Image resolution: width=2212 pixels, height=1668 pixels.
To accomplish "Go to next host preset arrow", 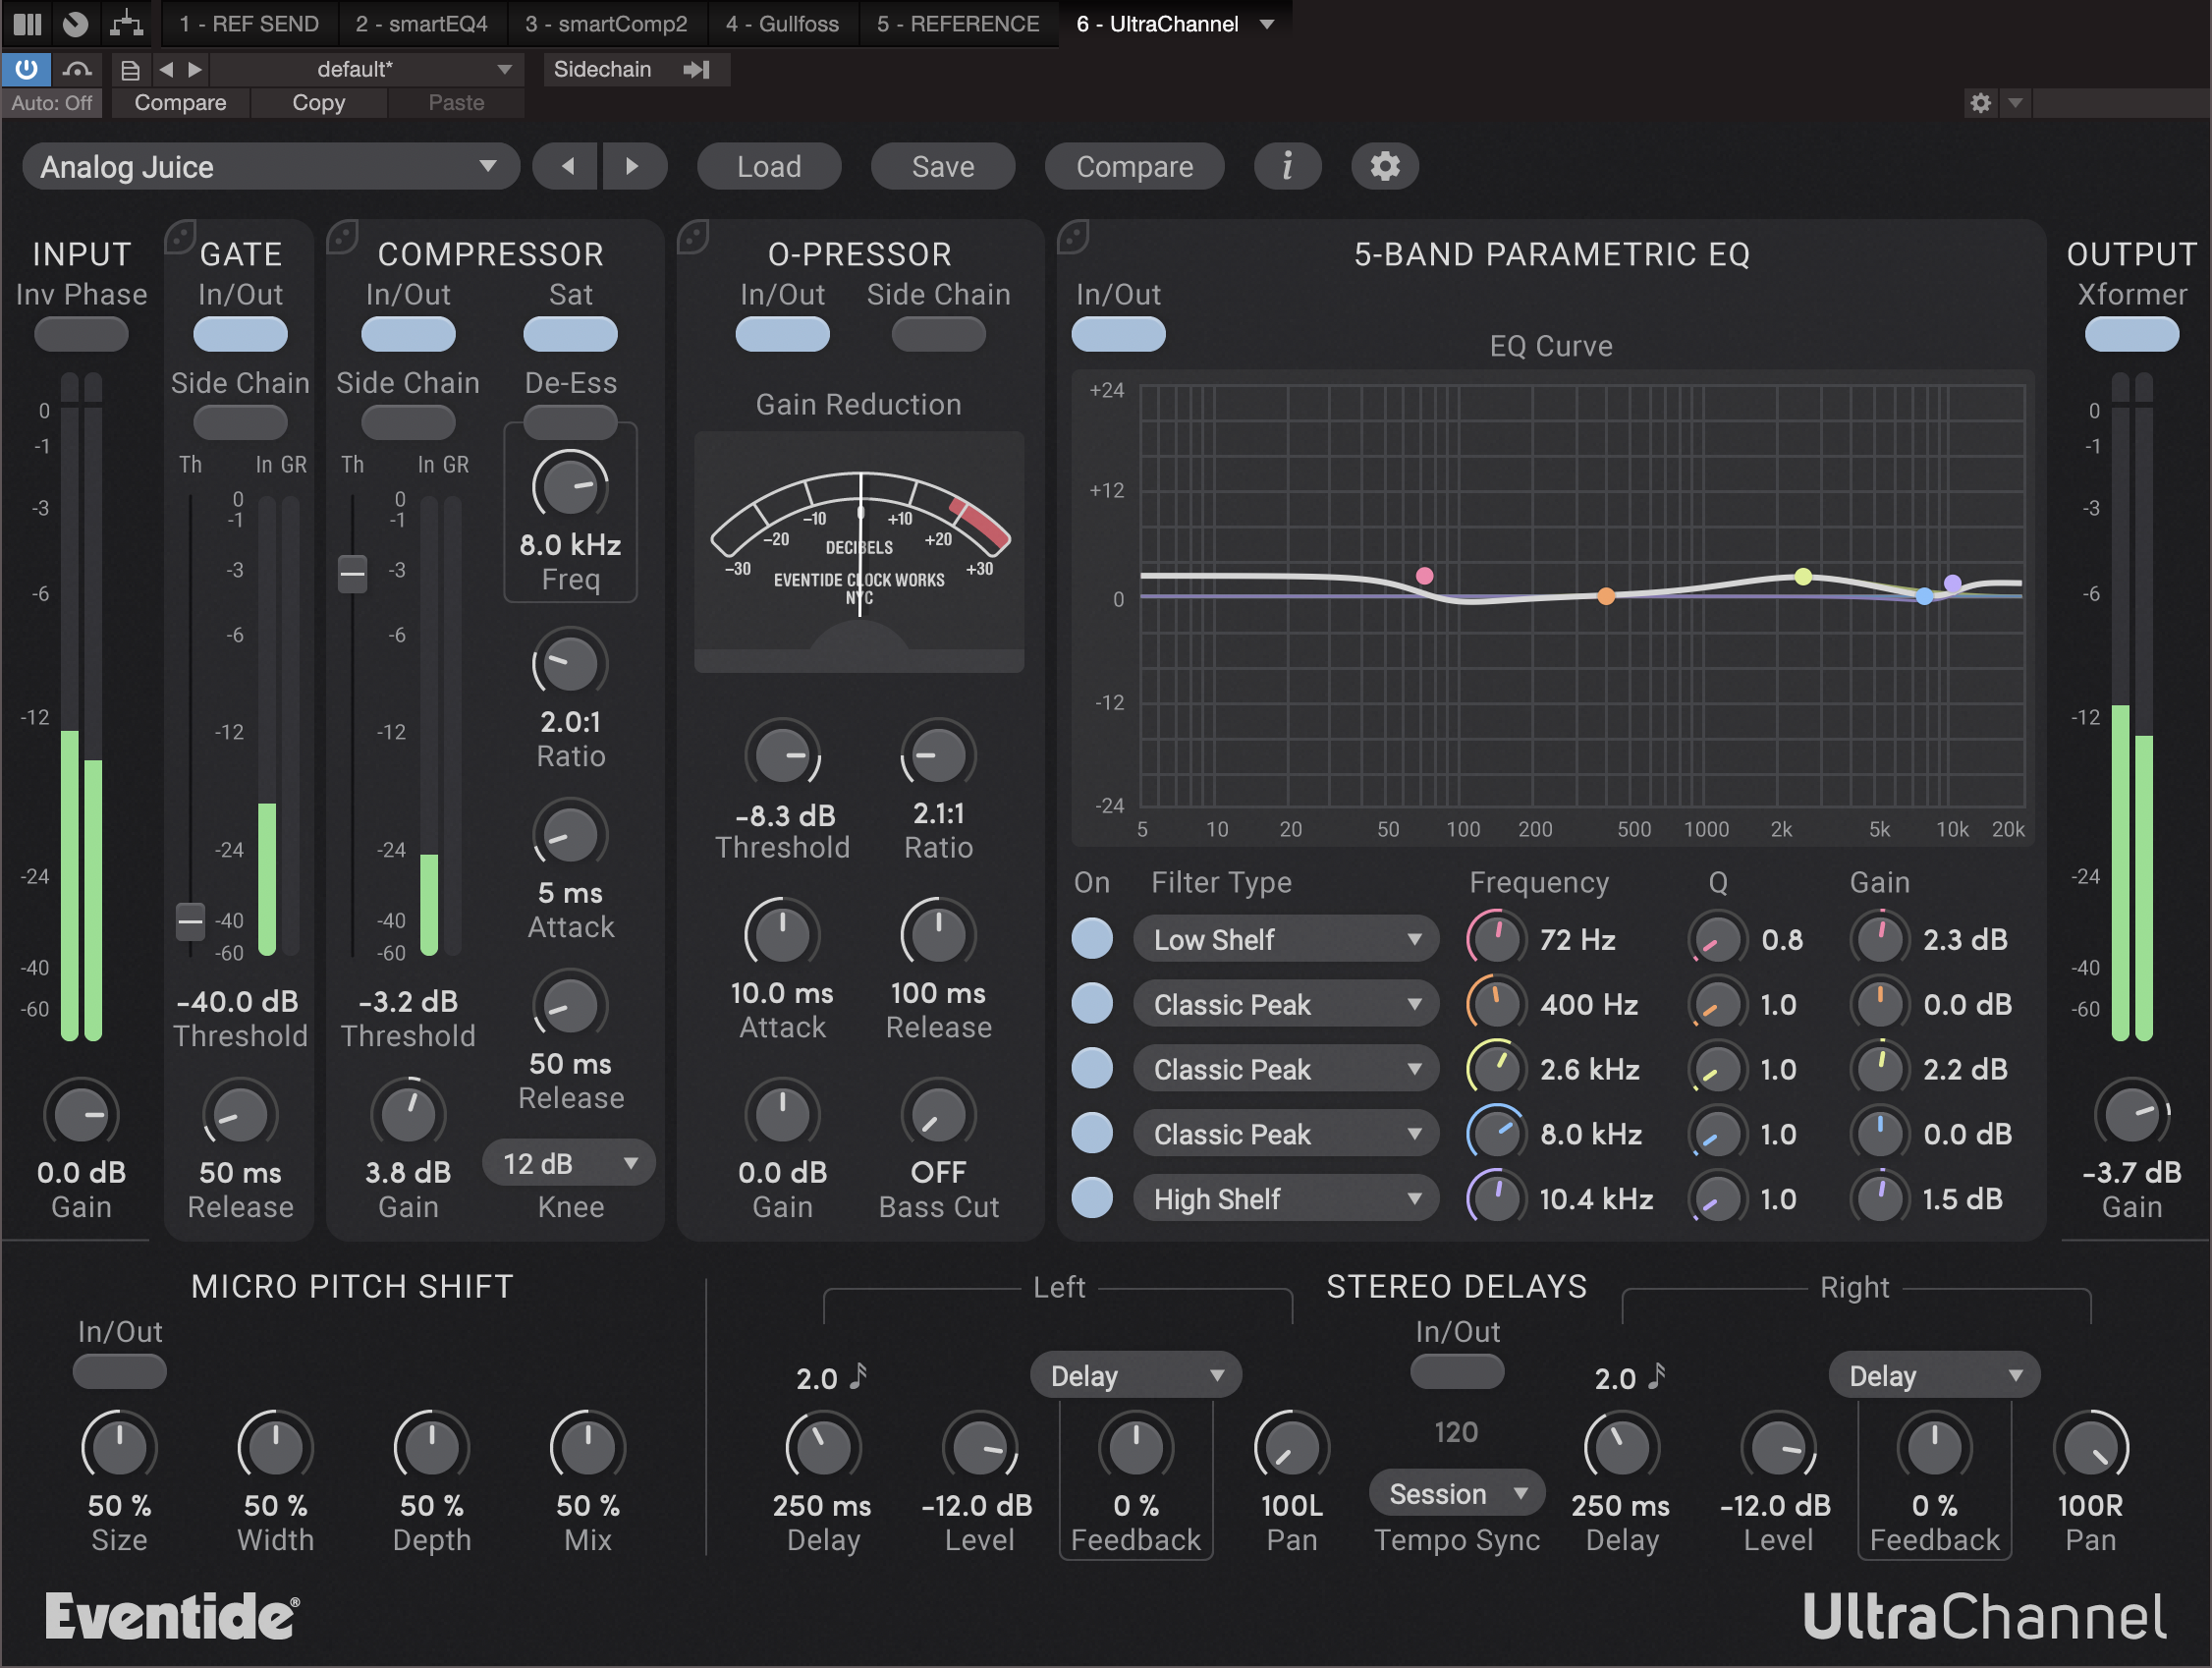I will tap(195, 69).
